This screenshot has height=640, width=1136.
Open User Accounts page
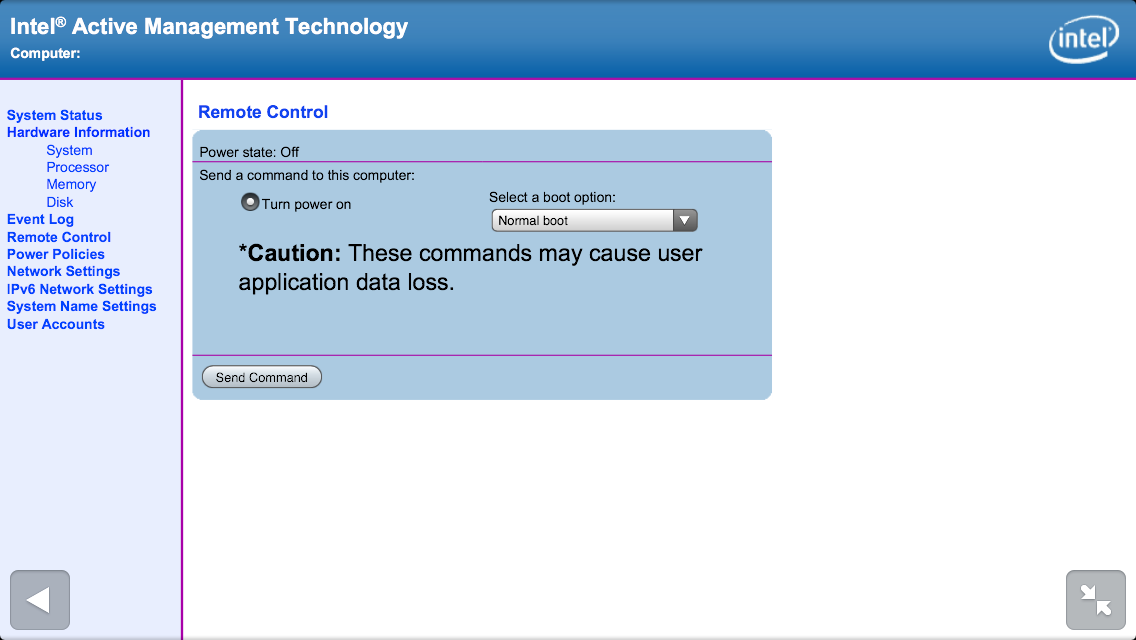pyautogui.click(x=56, y=324)
